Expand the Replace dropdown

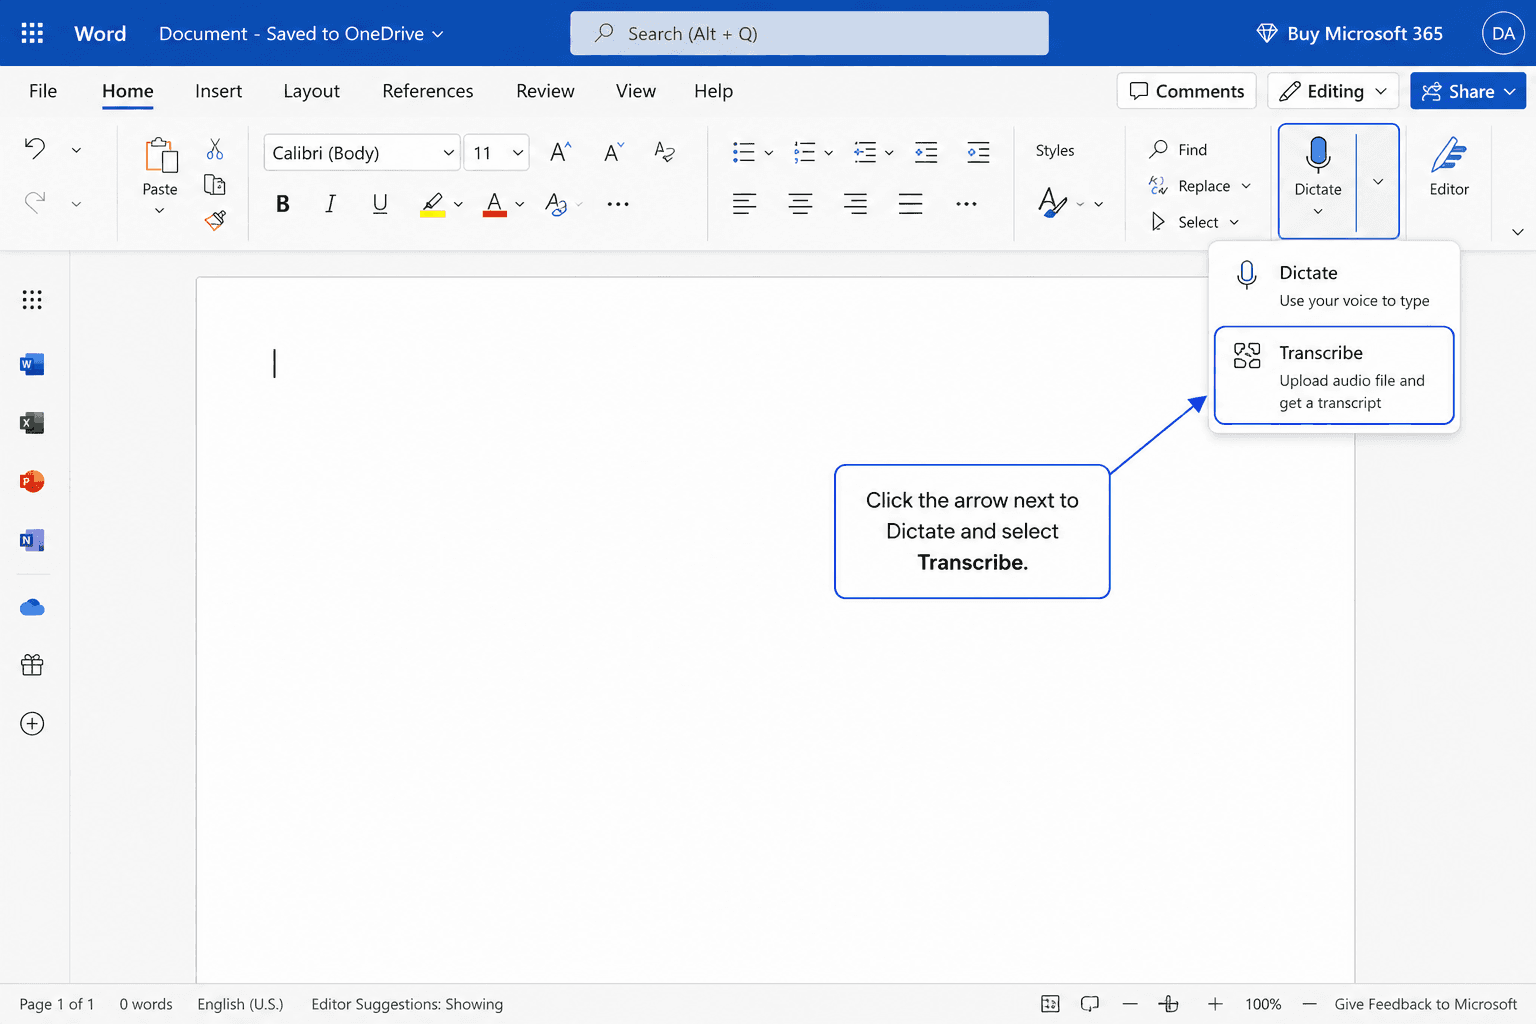pyautogui.click(x=1246, y=186)
